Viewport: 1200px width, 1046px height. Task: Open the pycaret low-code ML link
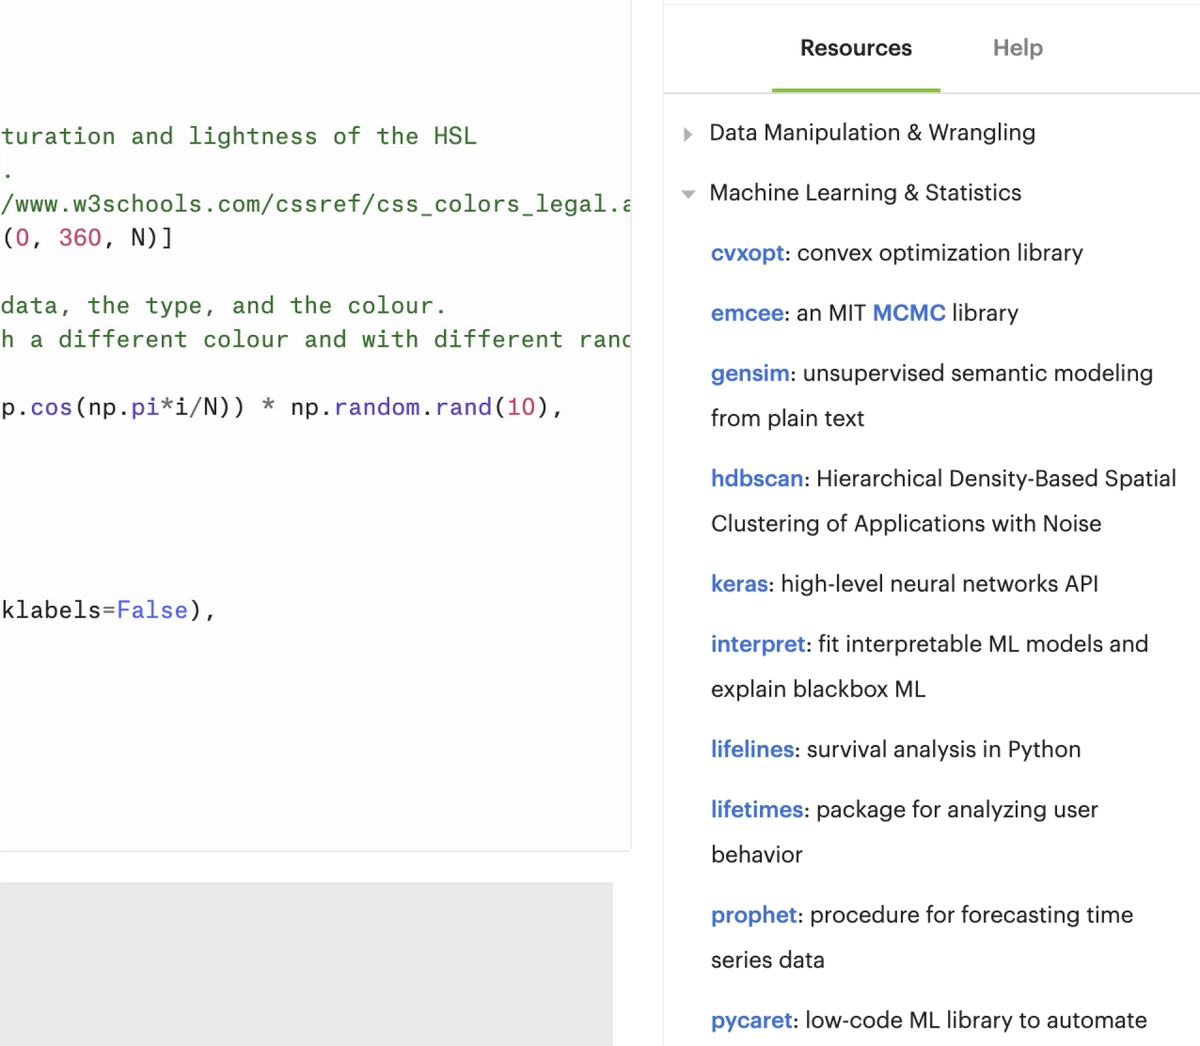click(x=751, y=1020)
